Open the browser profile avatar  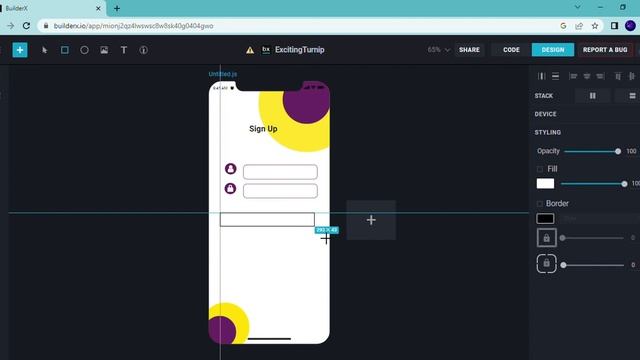(630, 26)
